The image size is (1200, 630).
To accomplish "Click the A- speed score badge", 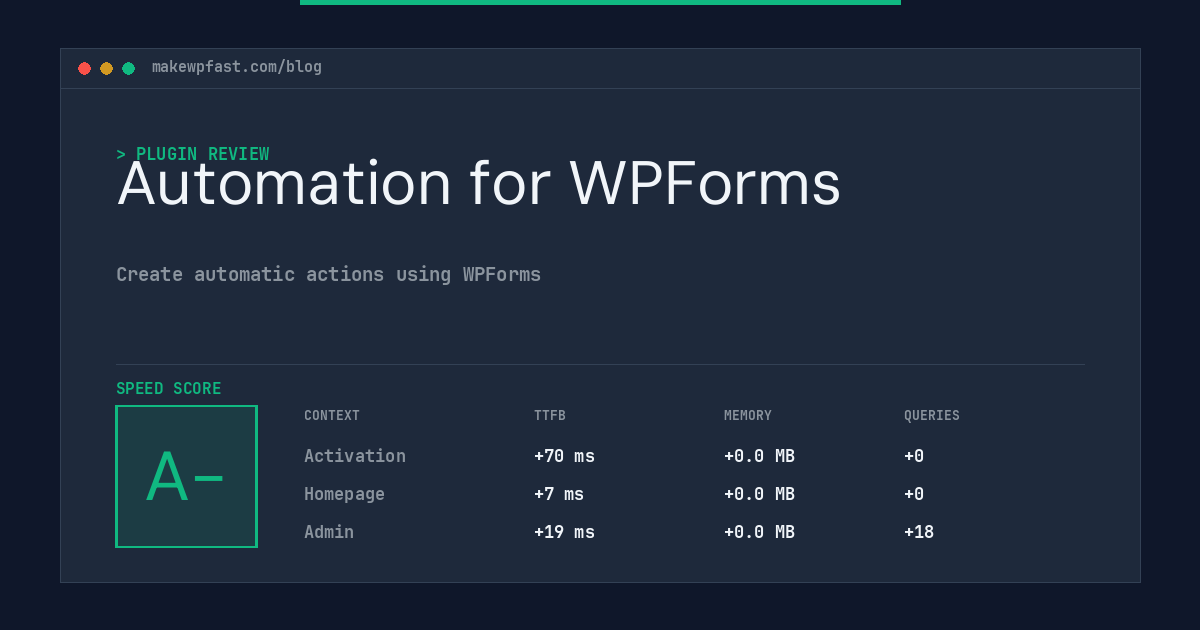I will [186, 476].
